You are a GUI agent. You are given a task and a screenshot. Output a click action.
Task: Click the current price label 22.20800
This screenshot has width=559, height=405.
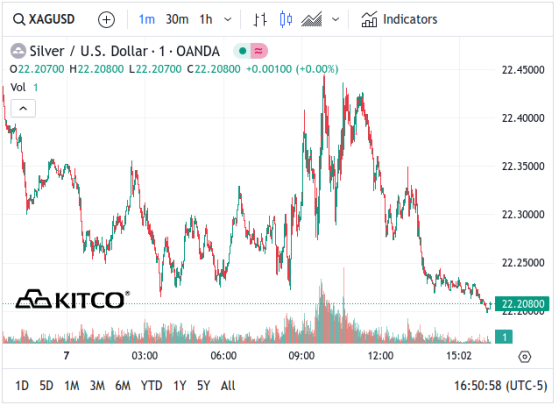click(x=522, y=304)
